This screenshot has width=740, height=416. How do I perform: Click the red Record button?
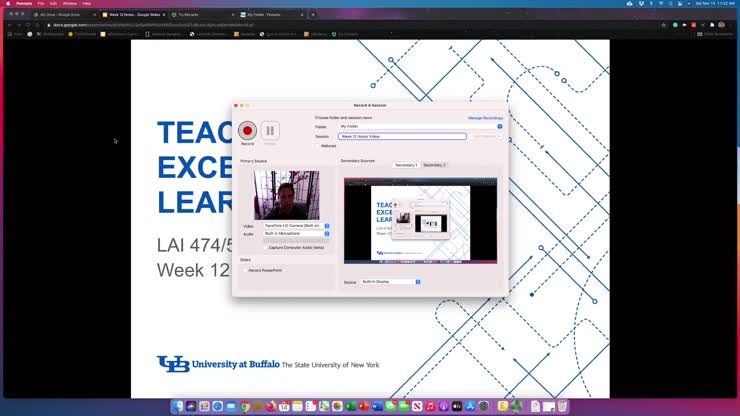point(247,131)
